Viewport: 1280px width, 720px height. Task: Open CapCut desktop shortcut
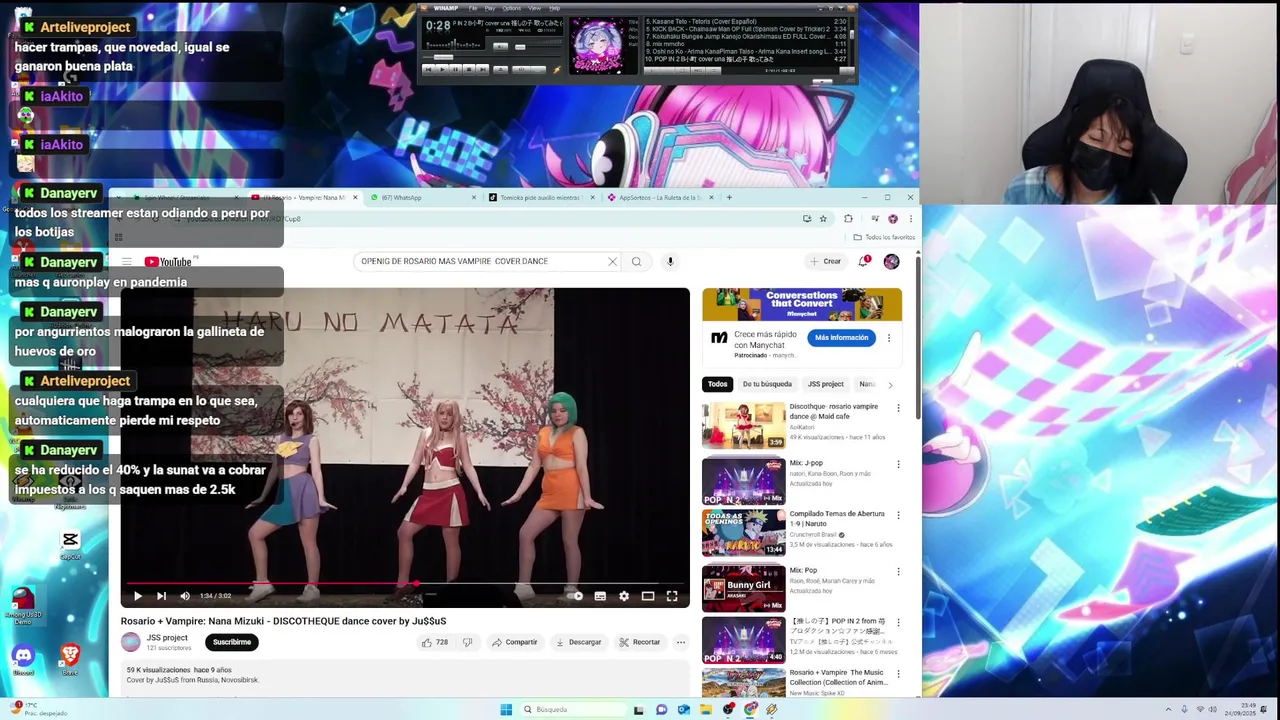[70, 544]
